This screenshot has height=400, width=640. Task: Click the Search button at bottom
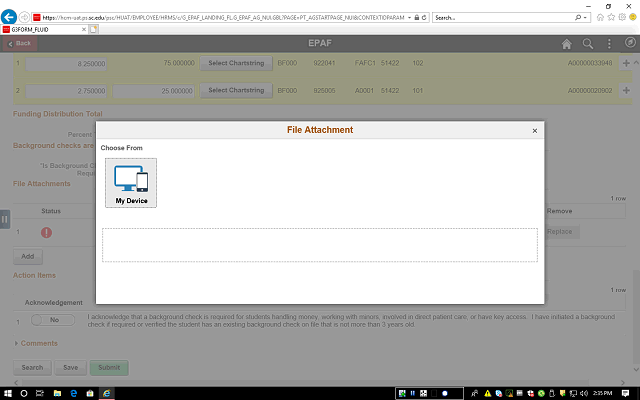click(32, 367)
